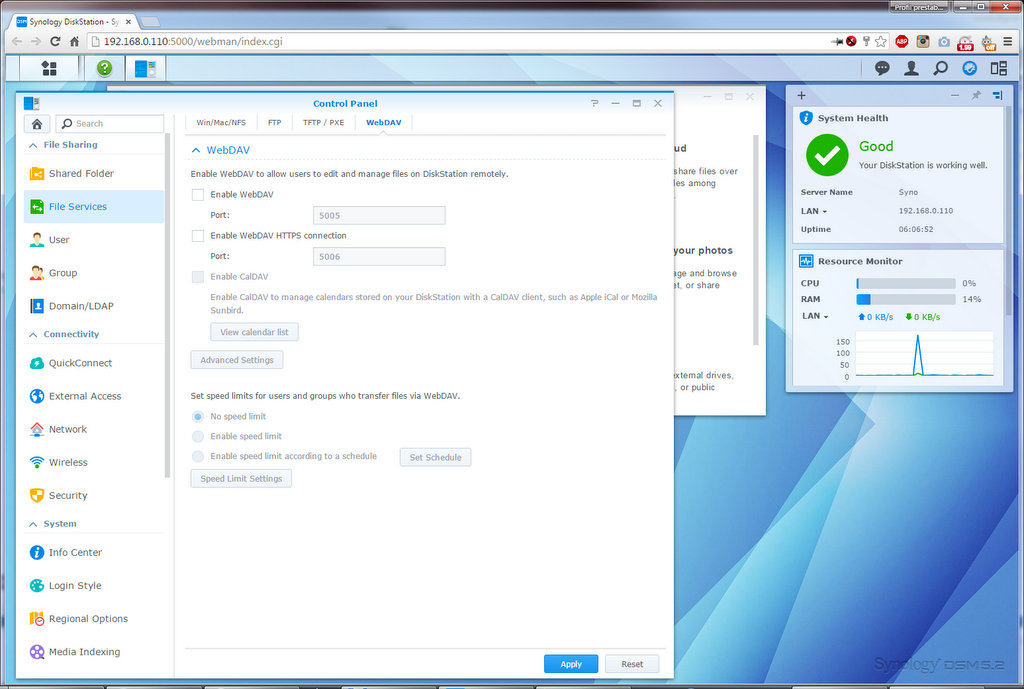Click the WebDAV port 5005 field
This screenshot has width=1024, height=689.
(x=379, y=216)
